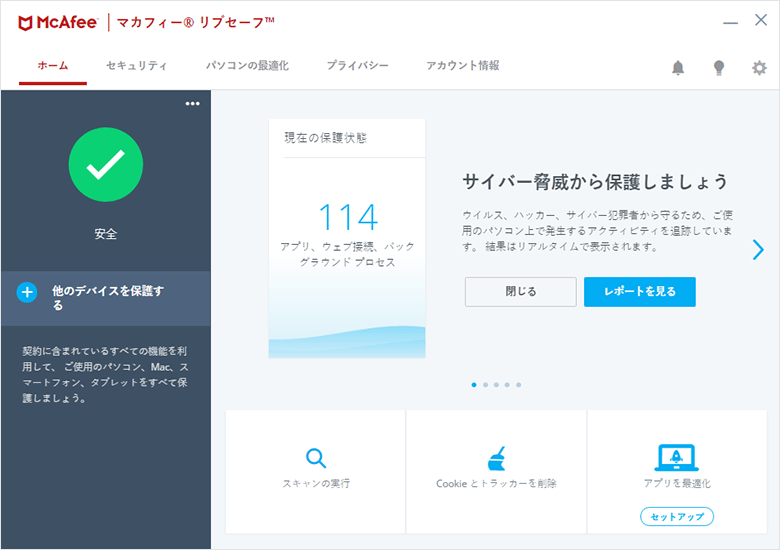The width and height of the screenshot is (780, 550).
Task: Open the アカウント情報 tab
Action: [x=462, y=66]
